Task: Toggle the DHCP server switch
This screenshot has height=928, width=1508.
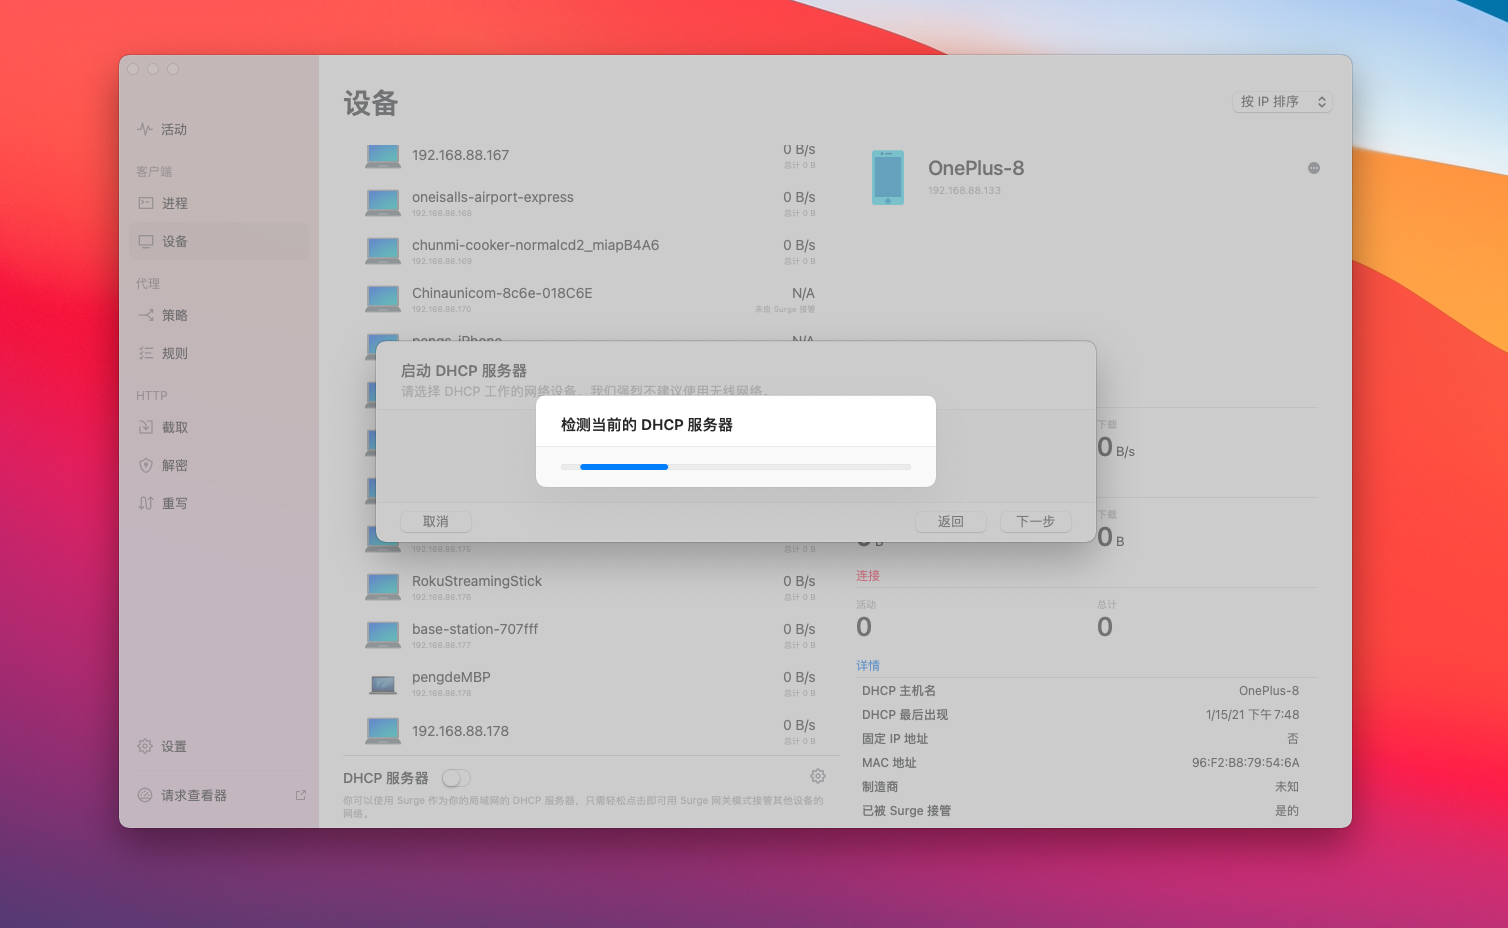Action: [x=456, y=778]
